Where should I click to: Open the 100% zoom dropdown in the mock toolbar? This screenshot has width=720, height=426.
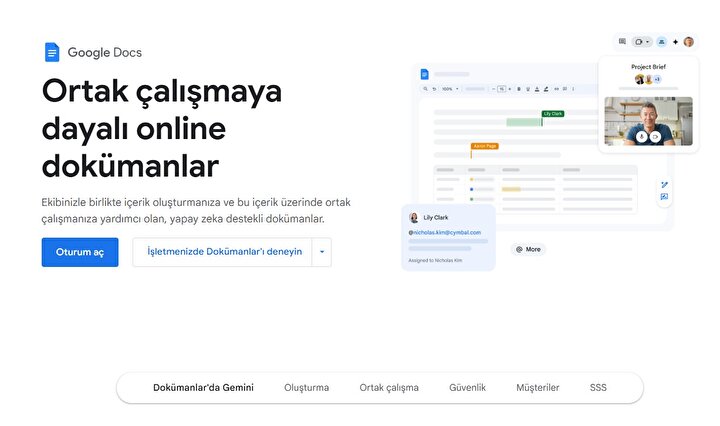[450, 89]
